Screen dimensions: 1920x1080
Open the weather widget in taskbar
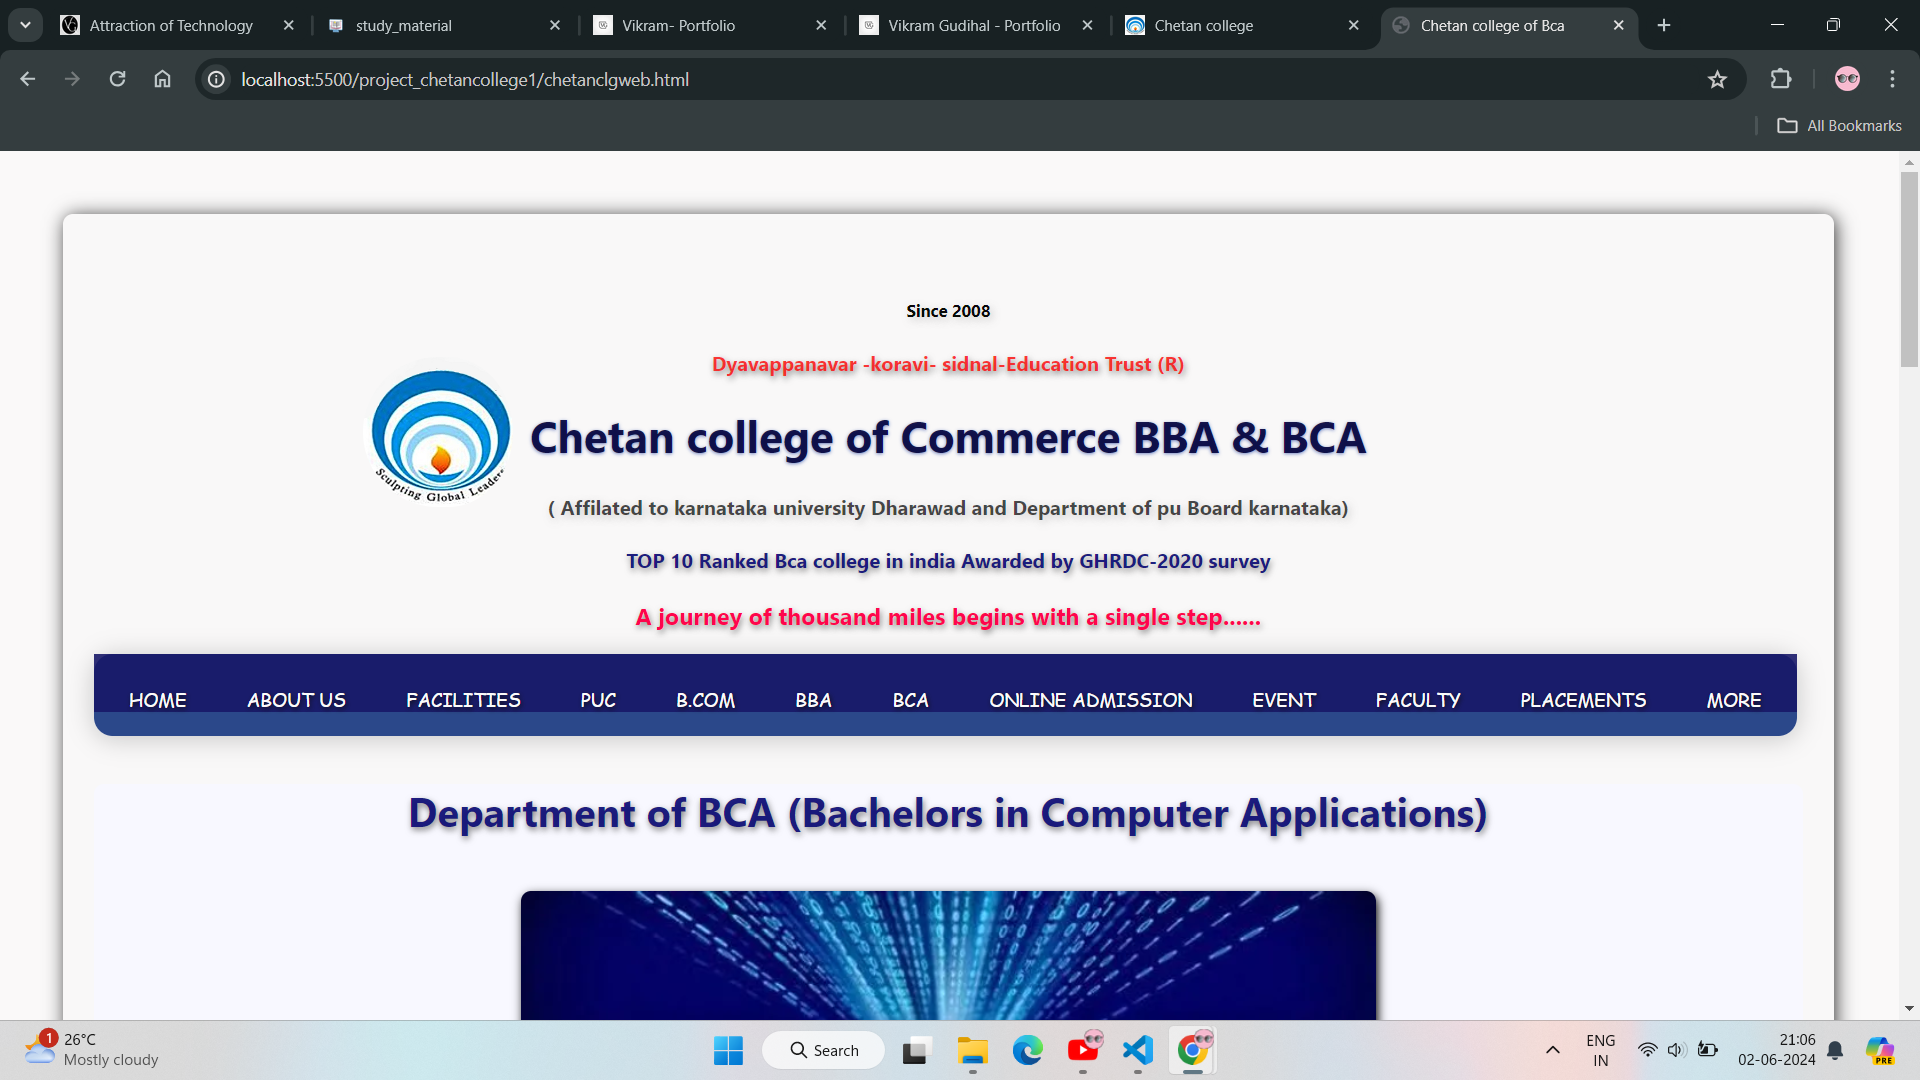[92, 1050]
